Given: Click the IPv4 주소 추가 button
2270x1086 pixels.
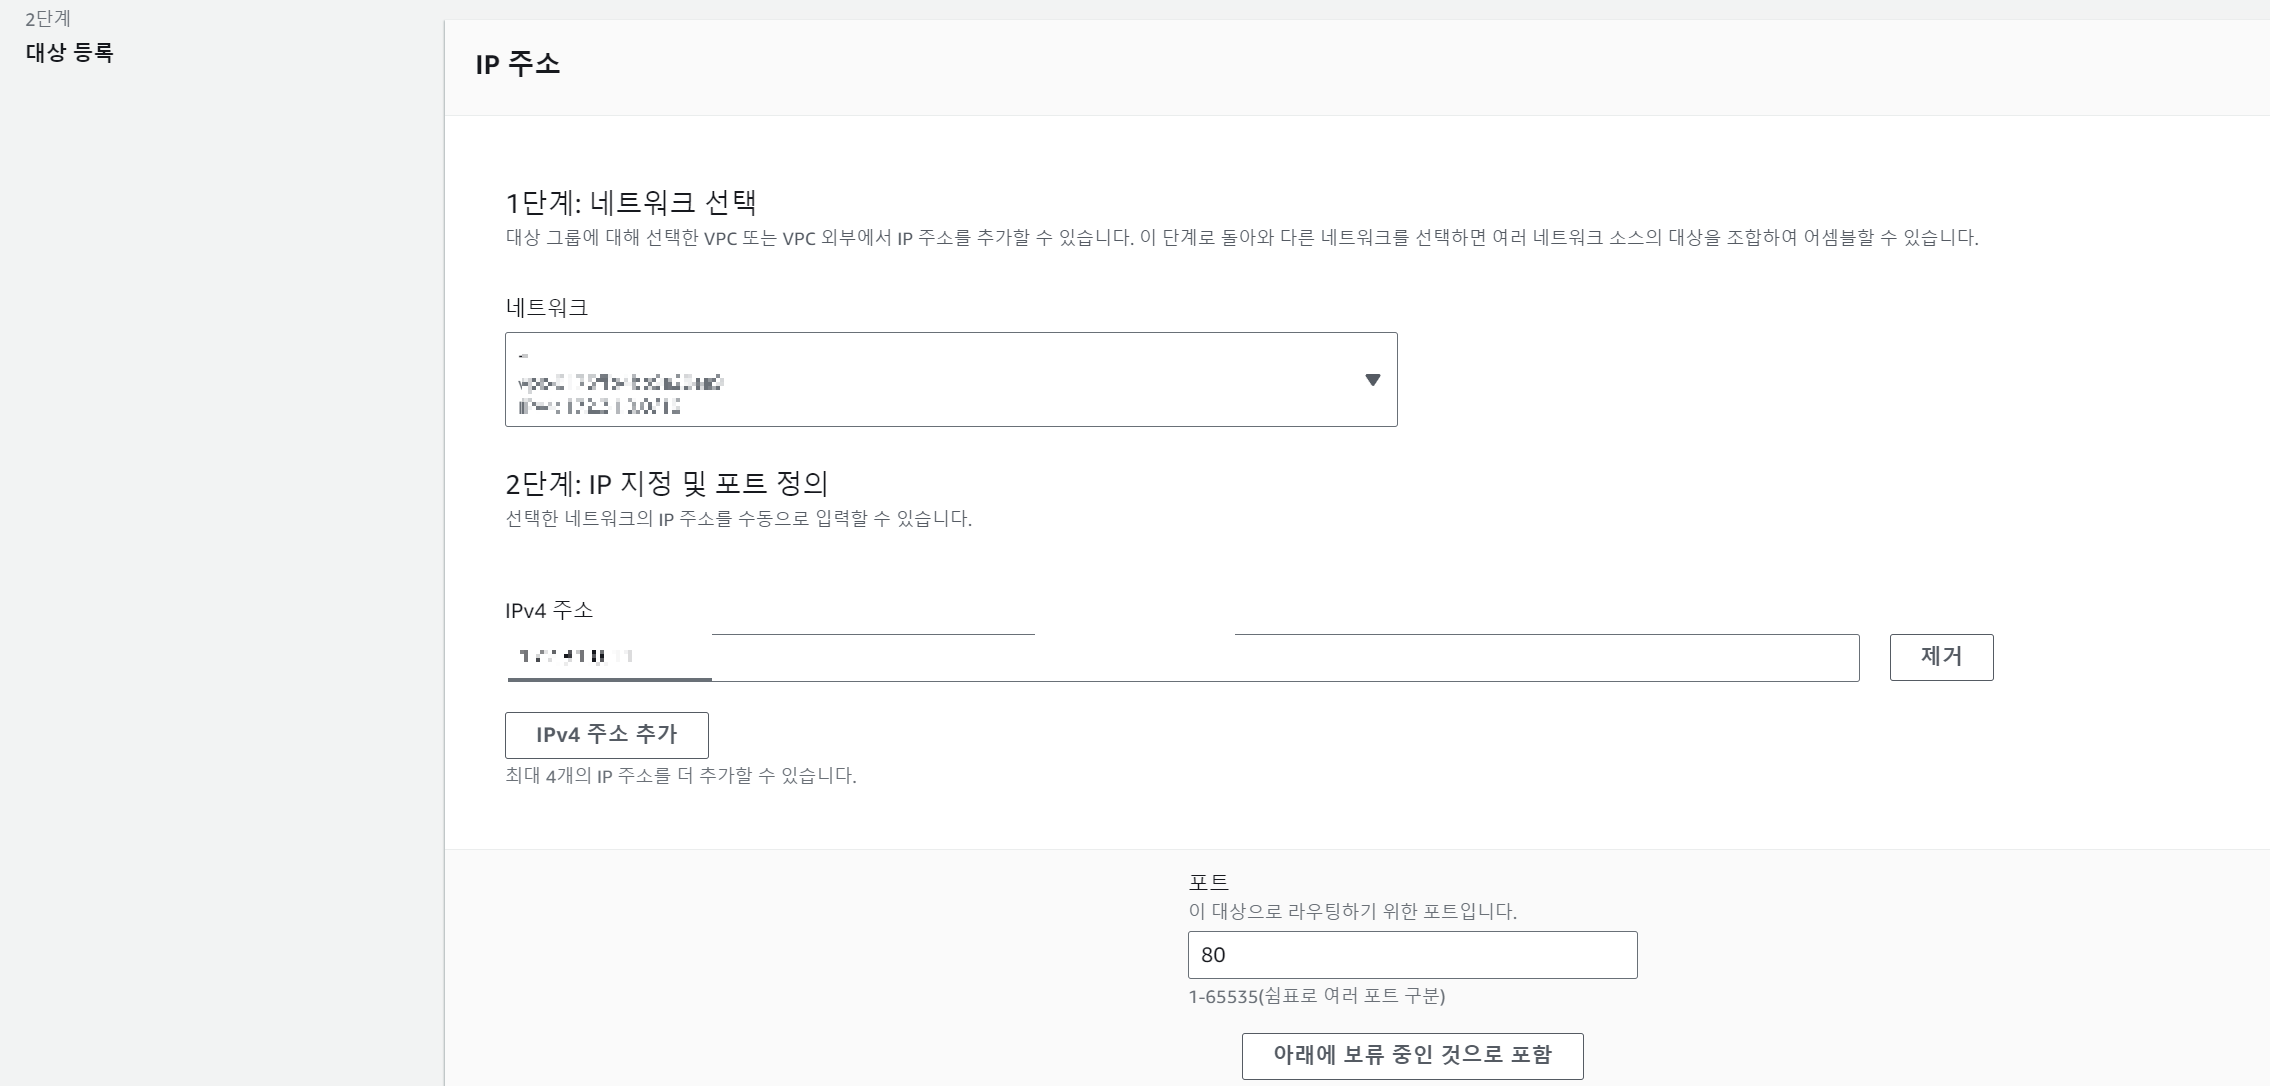Looking at the screenshot, I should [x=606, y=735].
